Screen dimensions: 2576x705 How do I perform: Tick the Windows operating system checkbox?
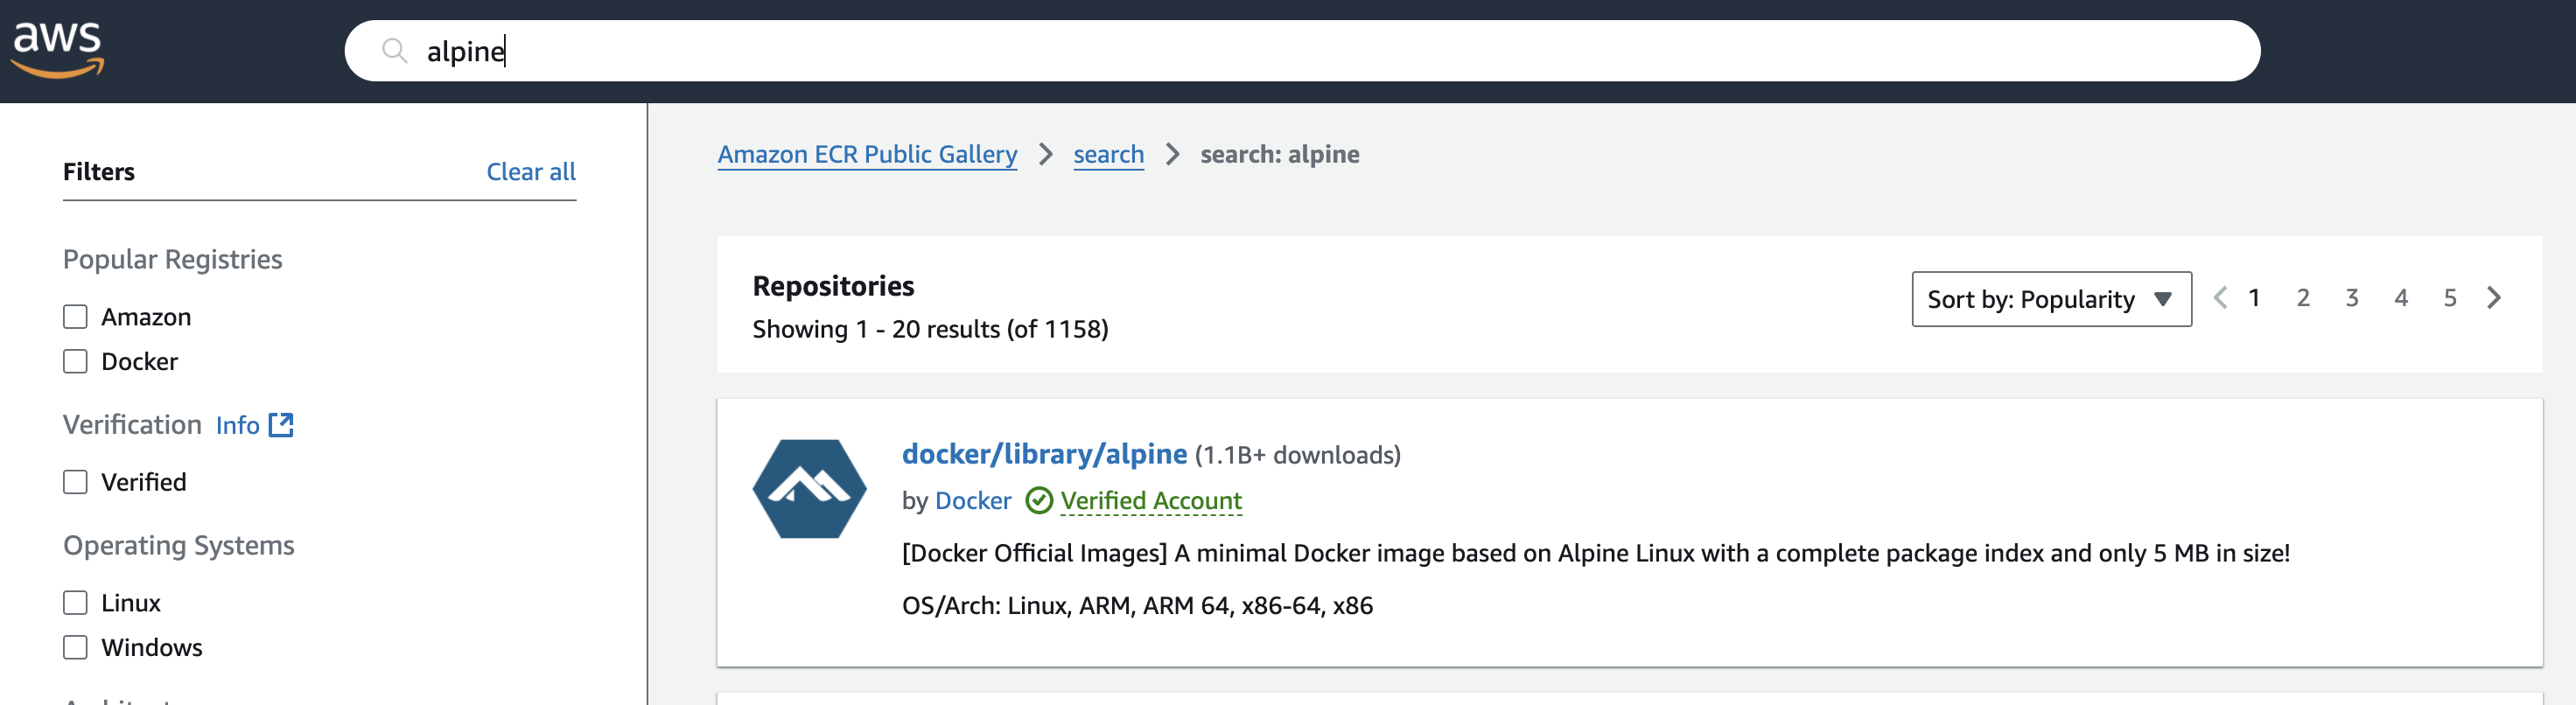(x=75, y=647)
